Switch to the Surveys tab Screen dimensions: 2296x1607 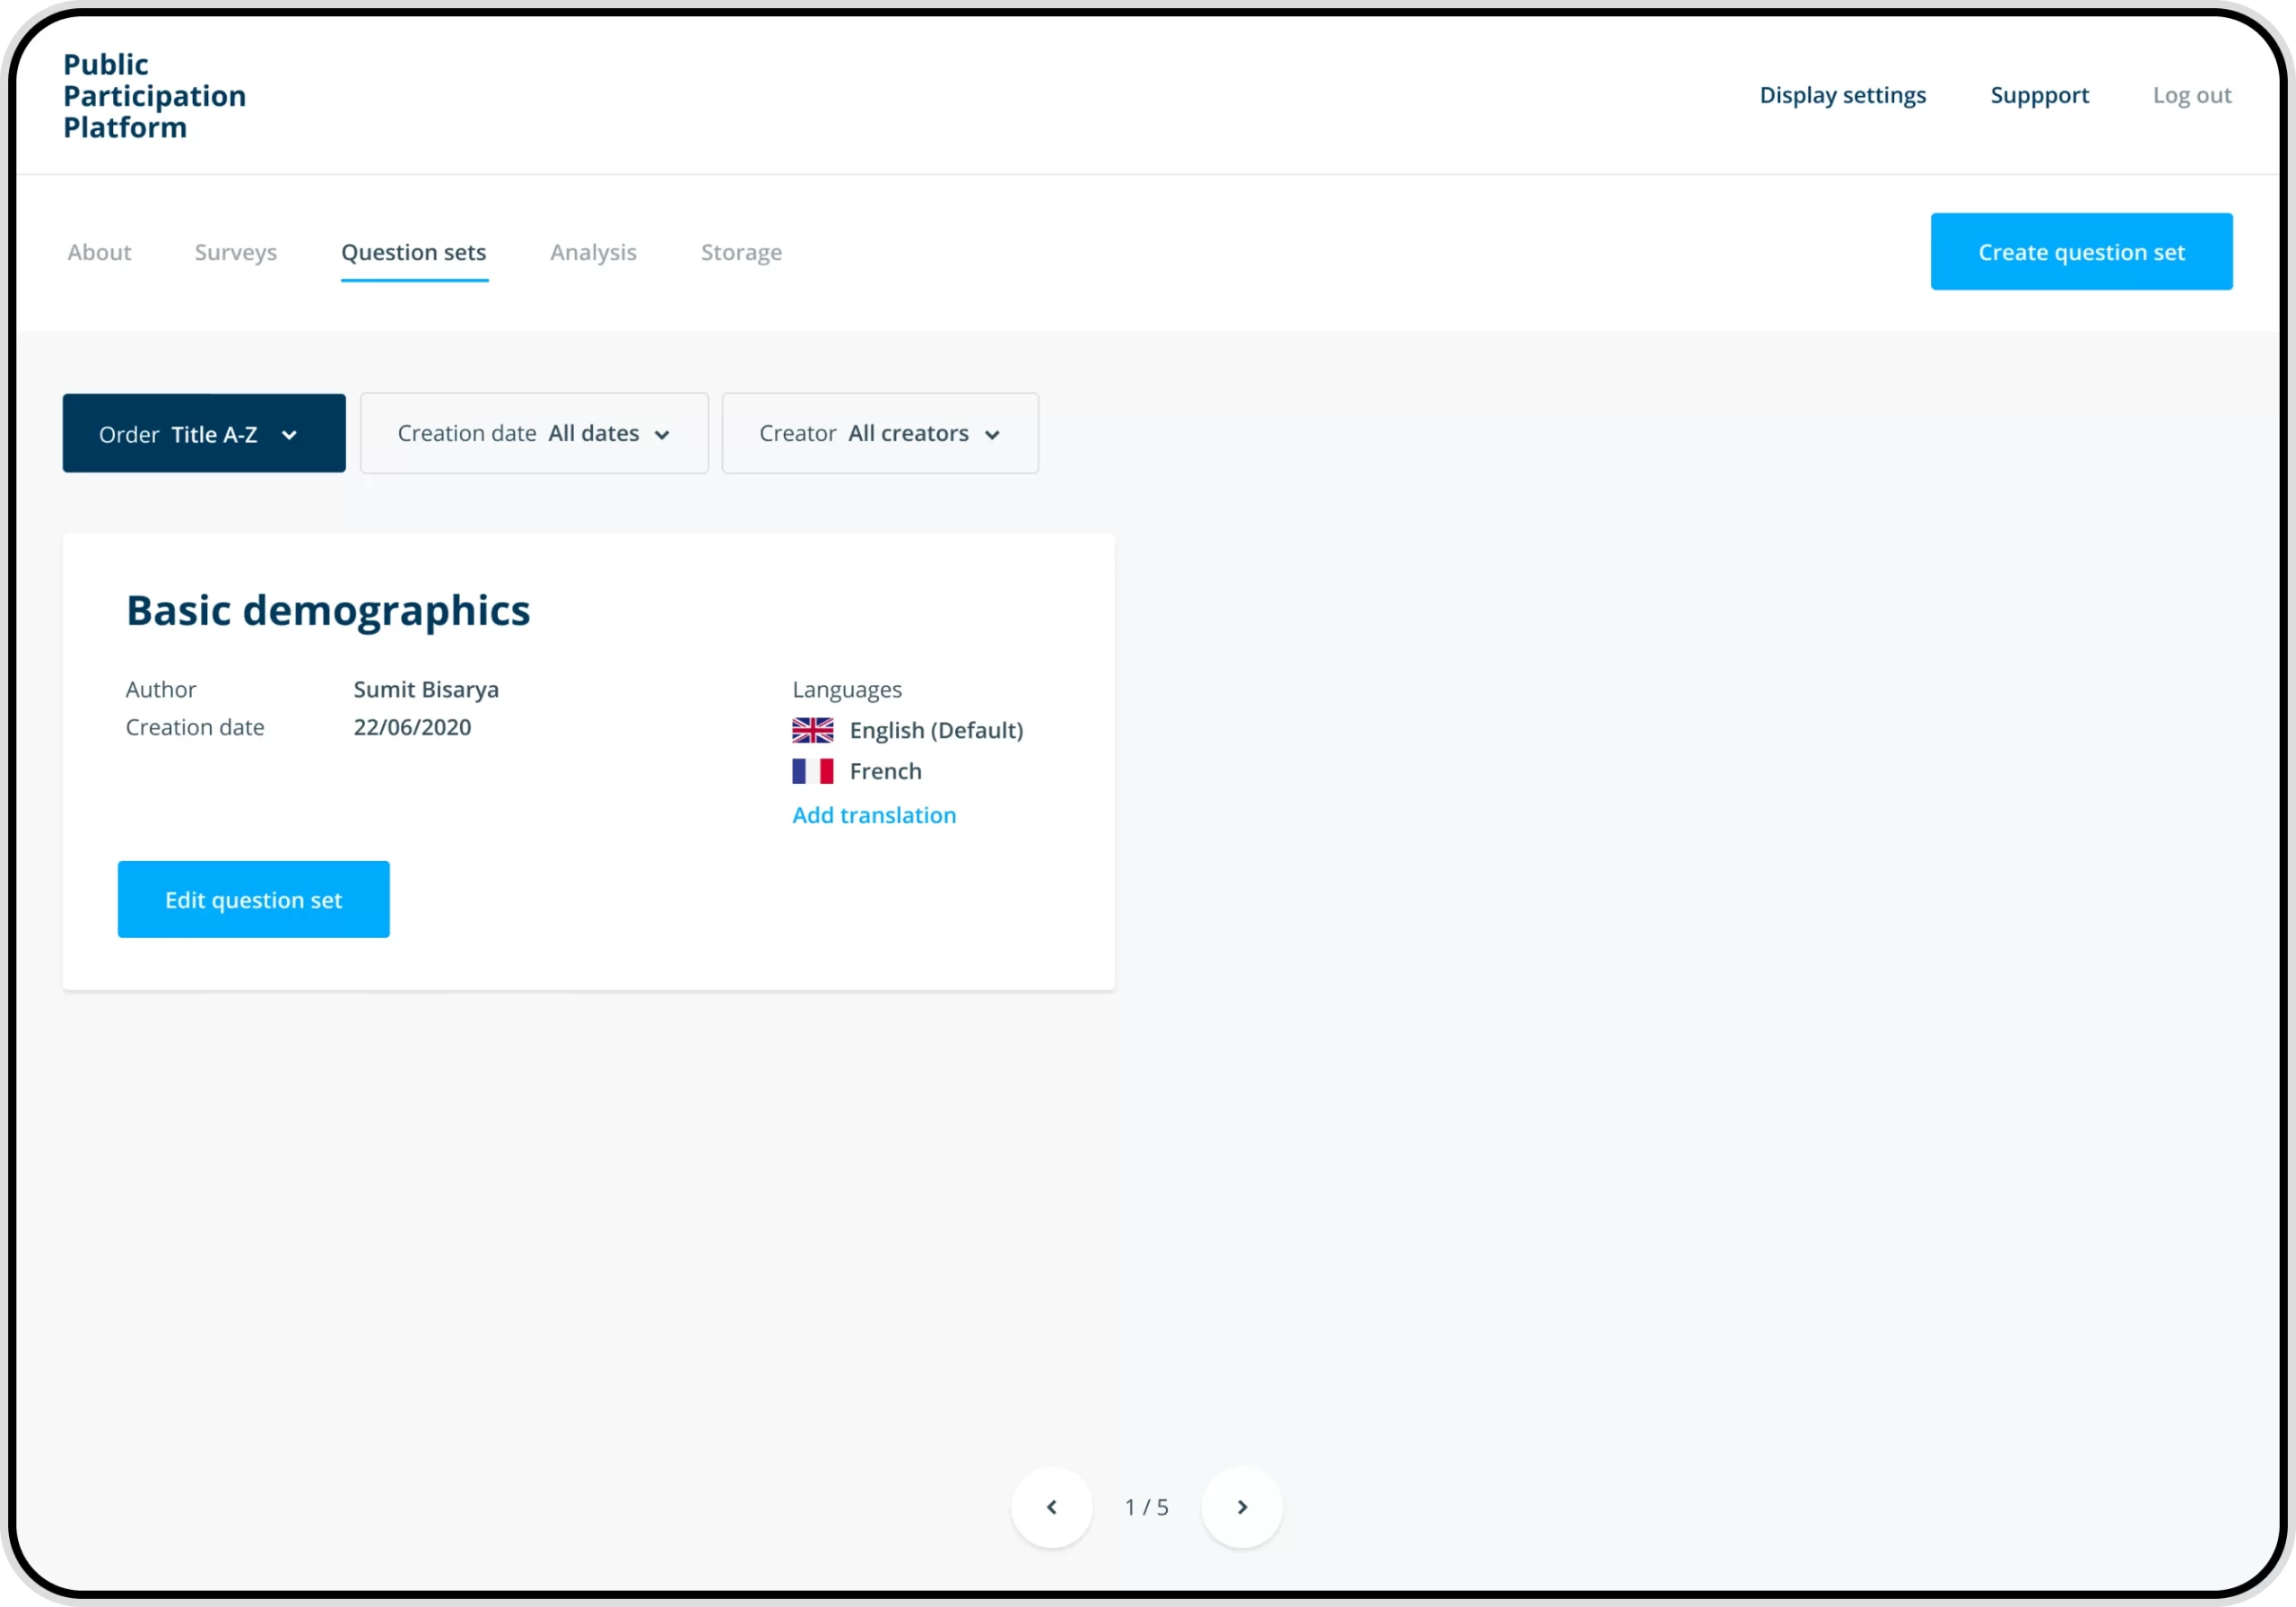pyautogui.click(x=236, y=252)
